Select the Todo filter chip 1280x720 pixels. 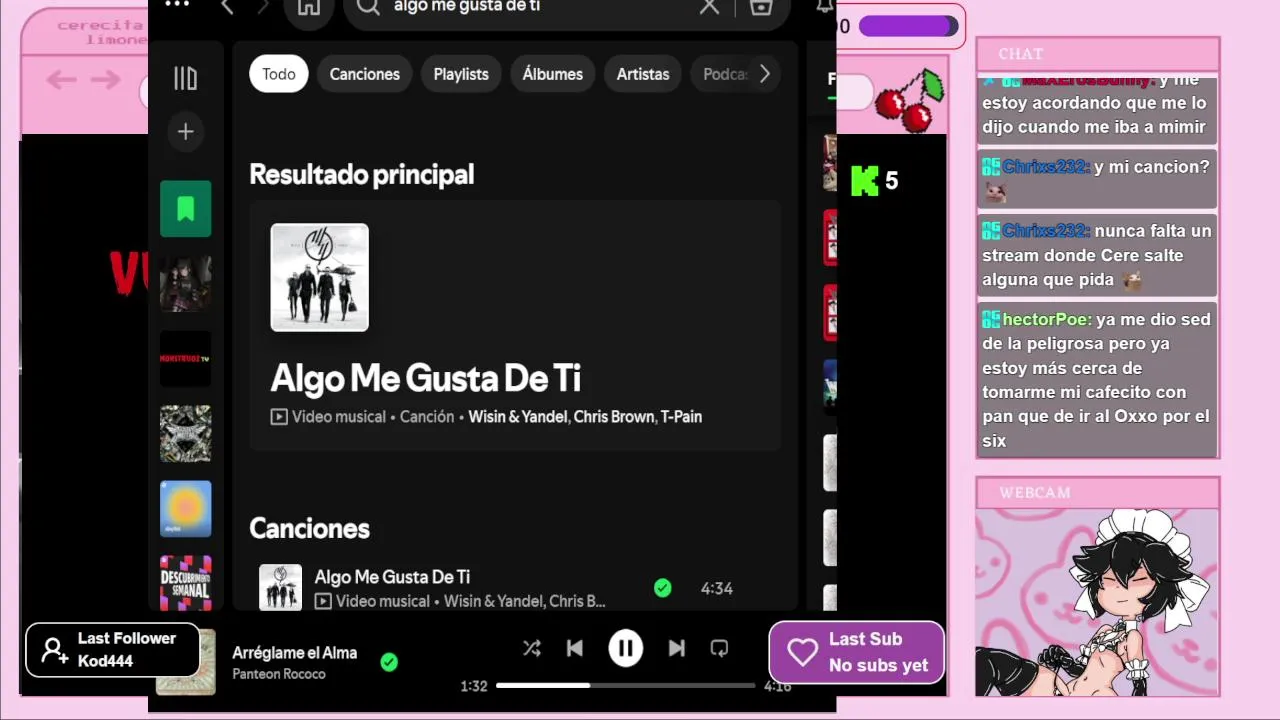[x=279, y=74]
